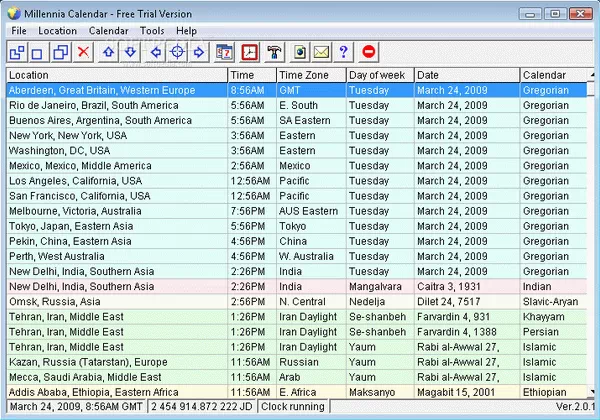Click the red X delete icon in toolbar
This screenshot has height=420, width=600.
pos(83,51)
